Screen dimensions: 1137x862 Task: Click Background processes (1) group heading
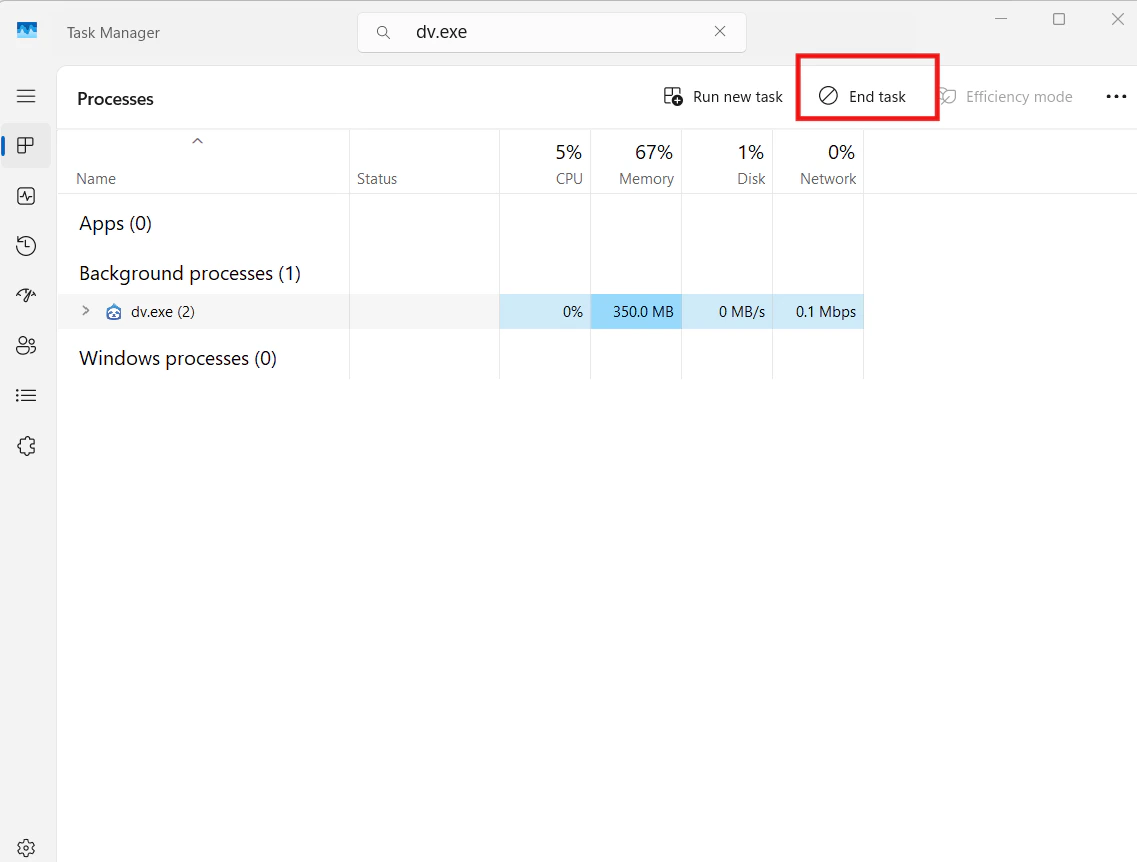(190, 273)
